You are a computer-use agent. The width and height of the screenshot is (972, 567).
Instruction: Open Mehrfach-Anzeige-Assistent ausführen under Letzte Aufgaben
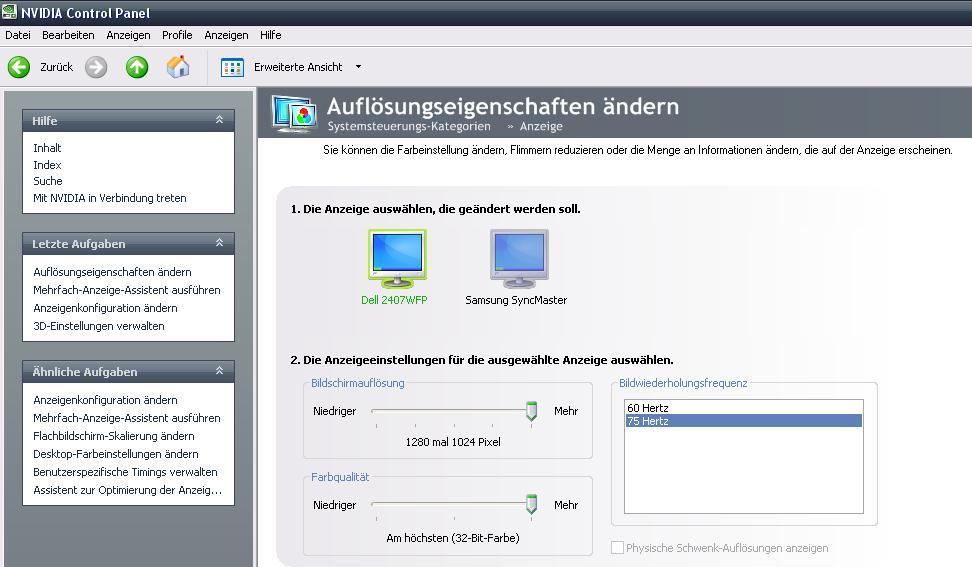coord(126,290)
